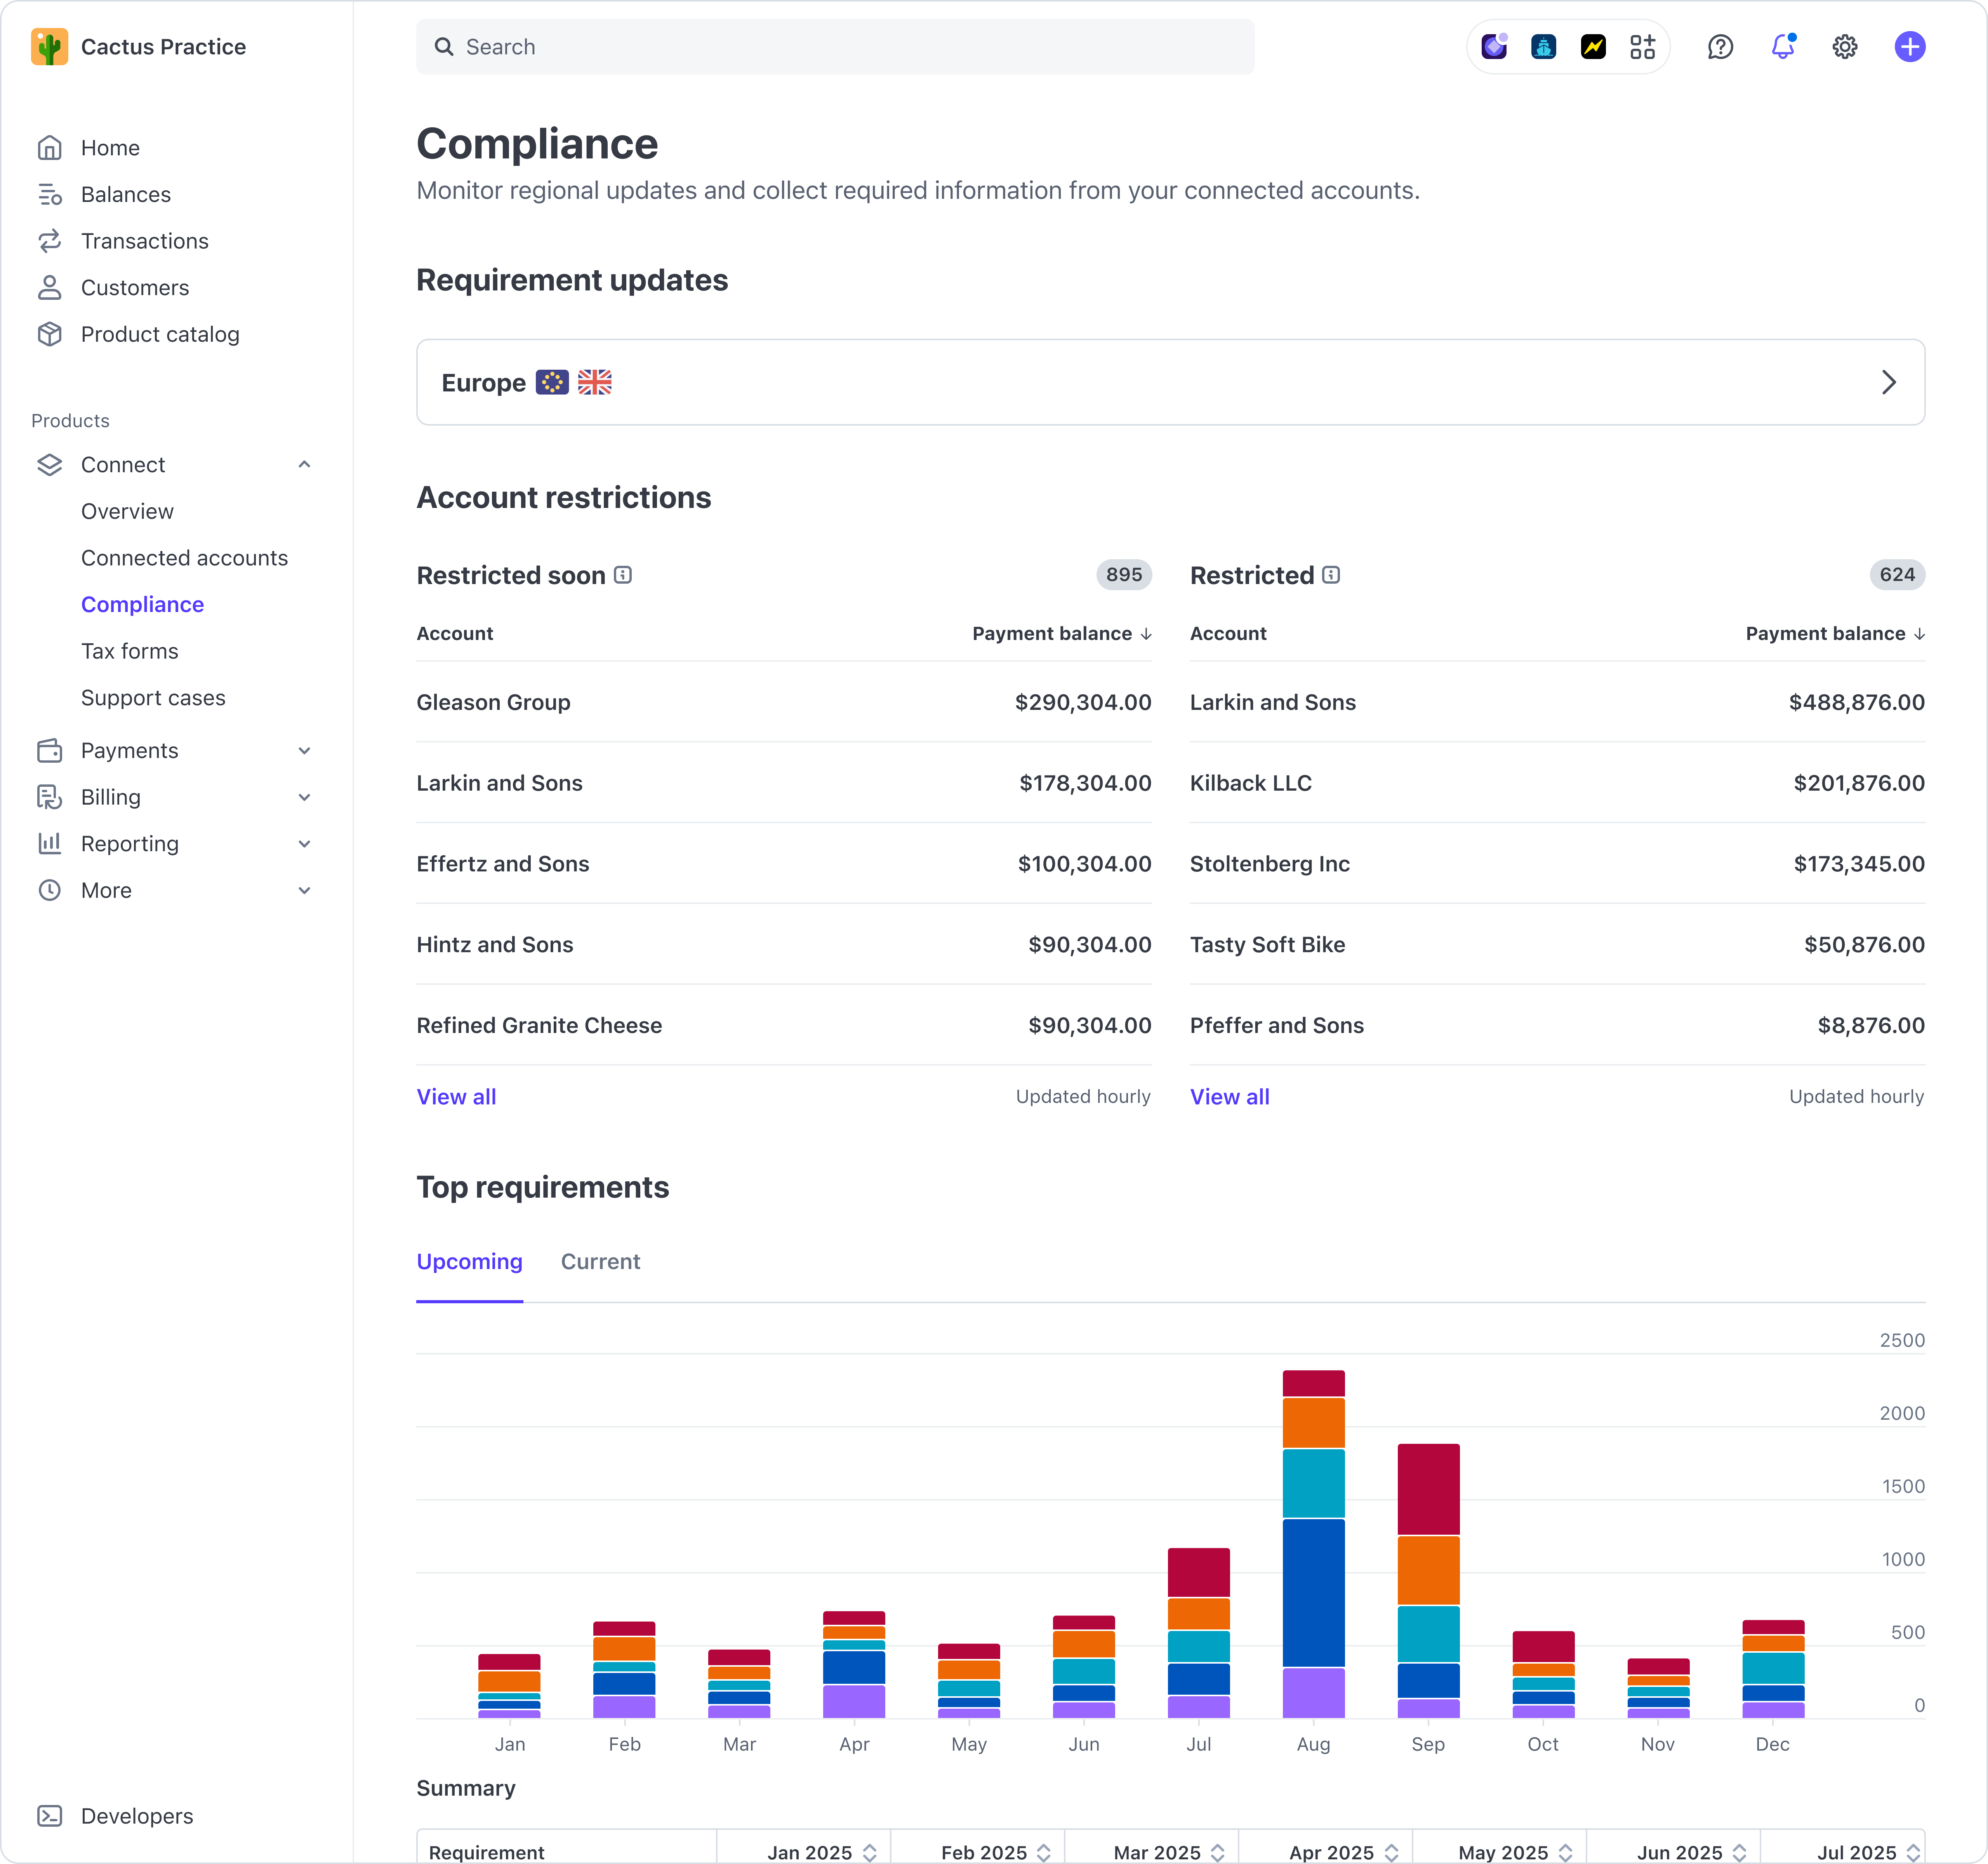
Task: Click the purple plus create button
Action: tap(1910, 46)
